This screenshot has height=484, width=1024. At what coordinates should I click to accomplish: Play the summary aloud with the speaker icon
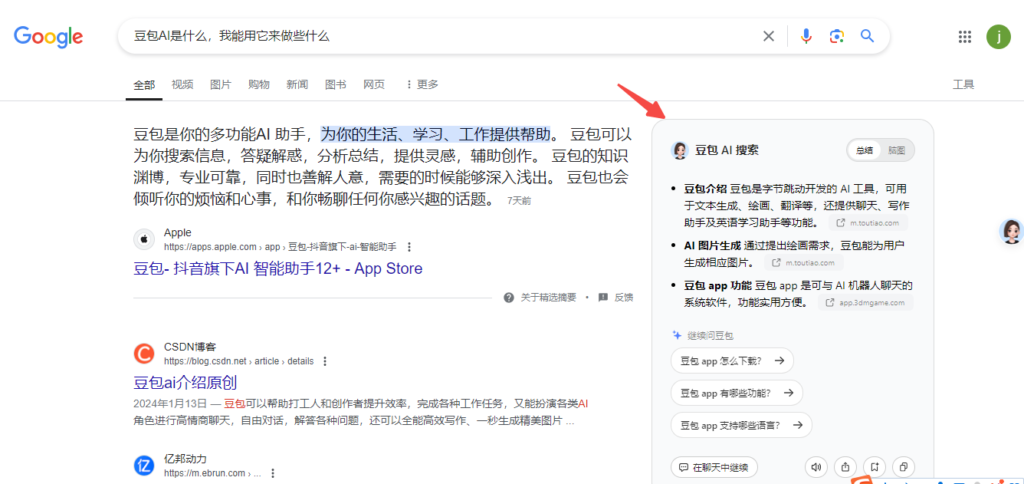pos(816,467)
